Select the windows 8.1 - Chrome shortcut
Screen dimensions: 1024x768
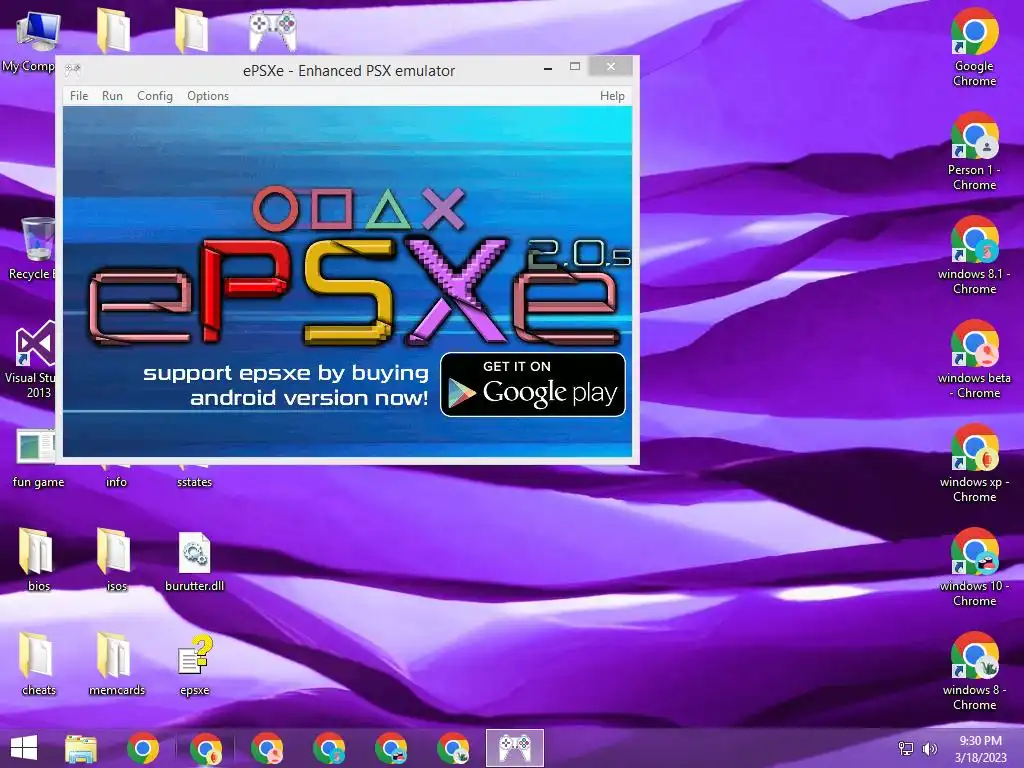tap(974, 255)
